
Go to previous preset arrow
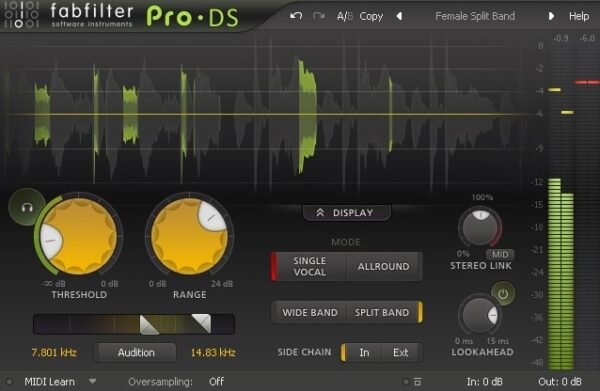(x=399, y=16)
